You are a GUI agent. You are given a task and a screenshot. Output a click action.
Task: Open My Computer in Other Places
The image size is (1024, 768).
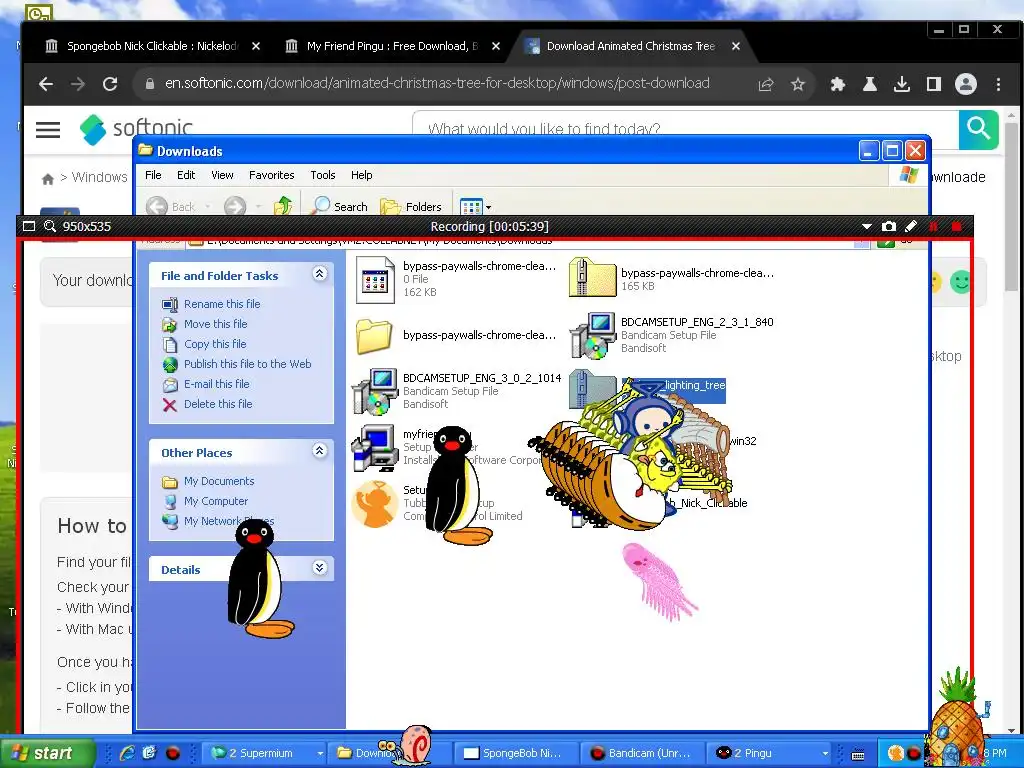(x=216, y=501)
